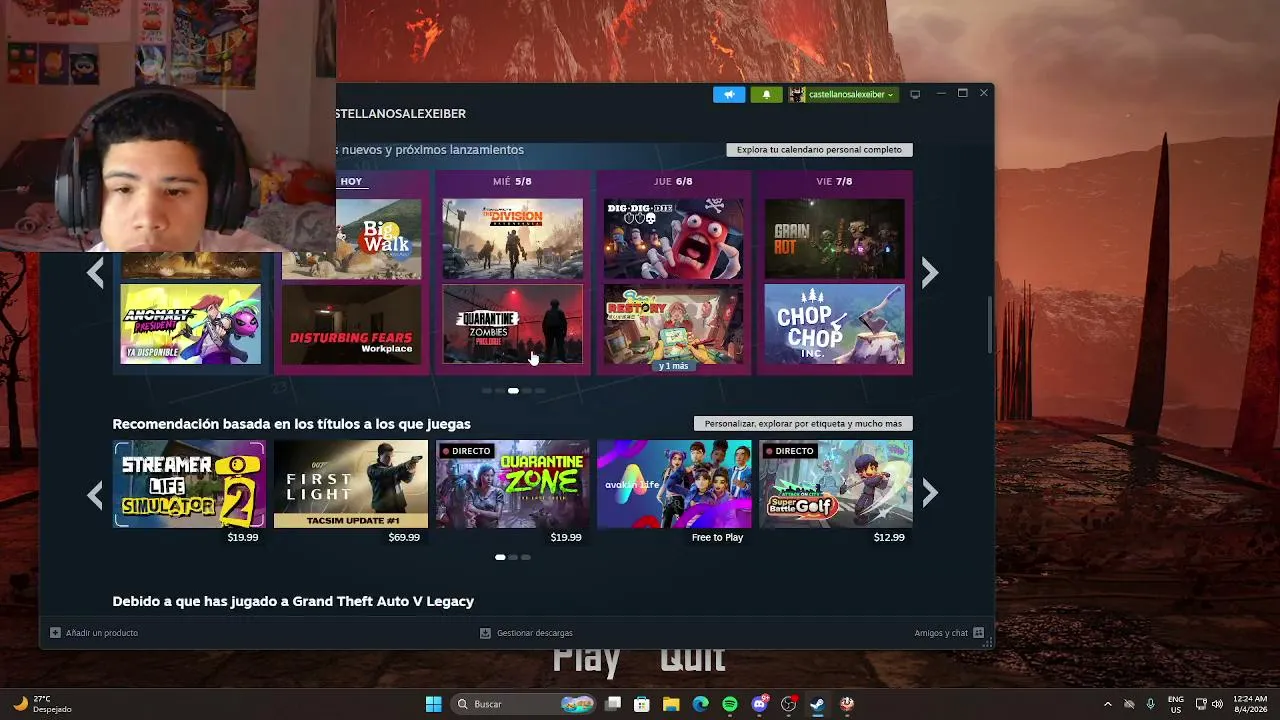Click the Steam page vertical scrollbar

(x=990, y=325)
